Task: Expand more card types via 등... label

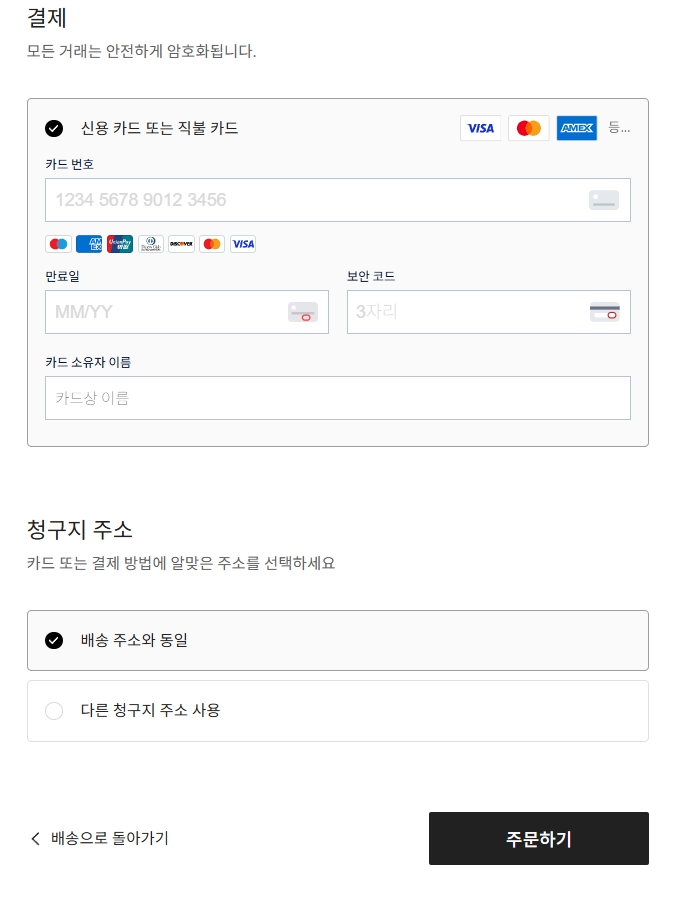Action: 619,128
